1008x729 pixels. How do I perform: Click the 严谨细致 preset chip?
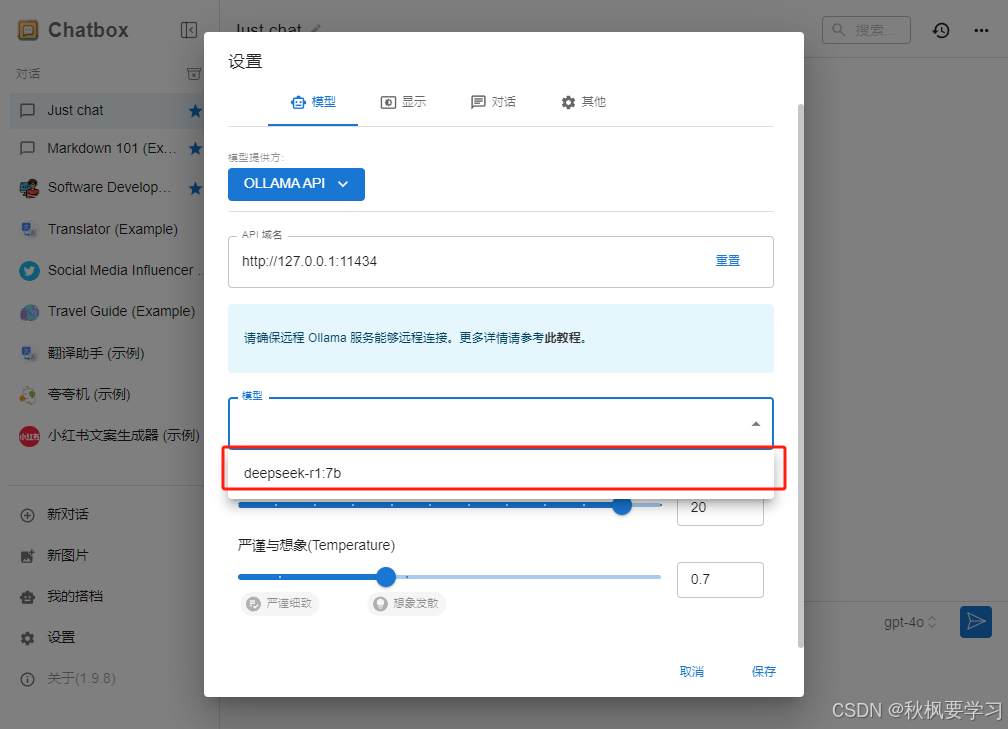click(x=280, y=604)
